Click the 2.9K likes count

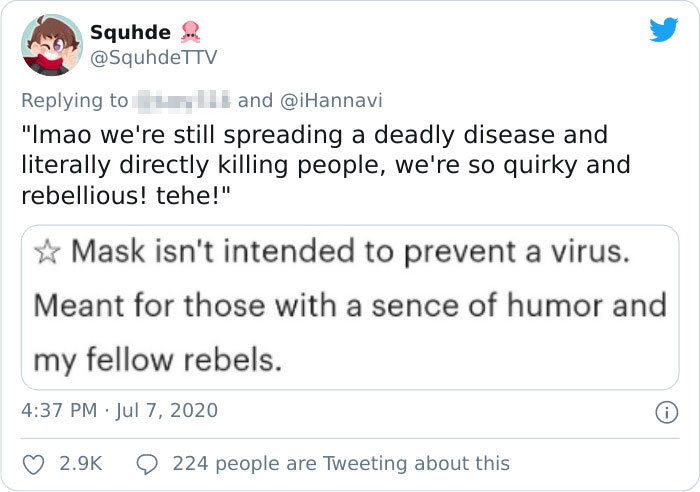[x=81, y=464]
